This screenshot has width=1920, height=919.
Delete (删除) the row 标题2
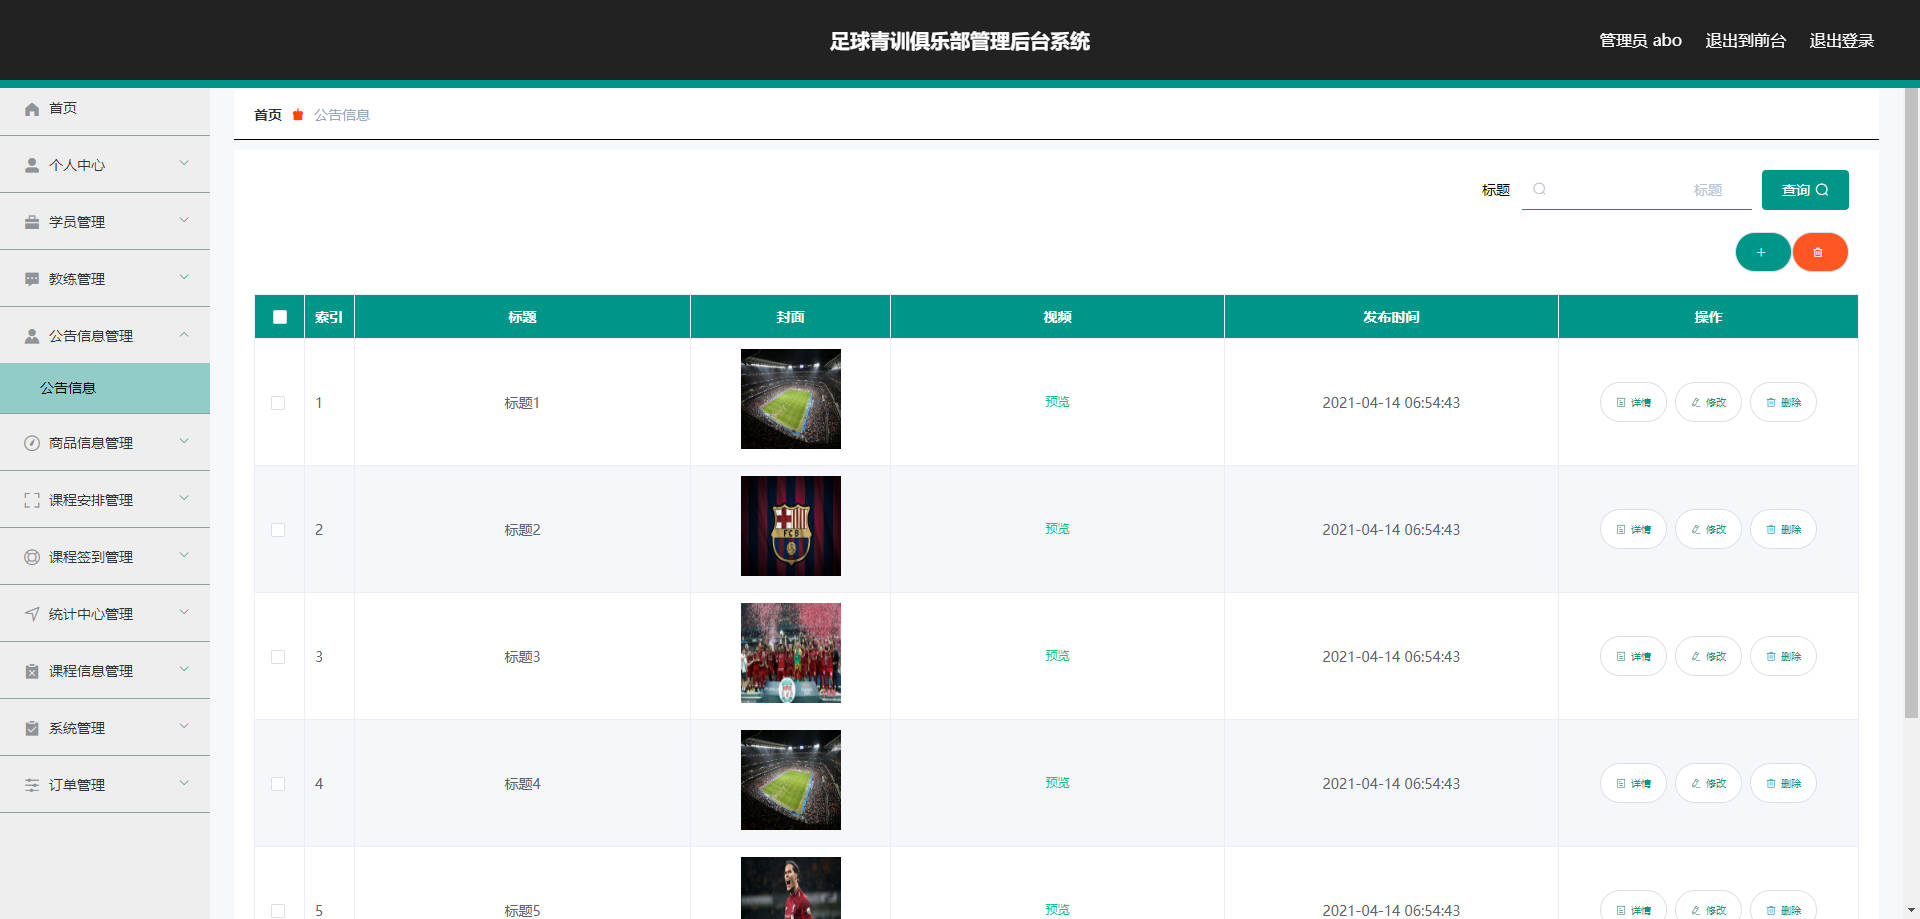tap(1783, 529)
